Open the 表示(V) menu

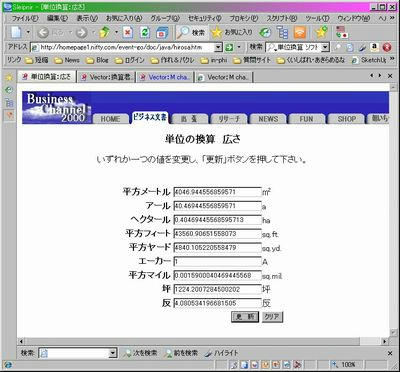pyautogui.click(x=87, y=18)
